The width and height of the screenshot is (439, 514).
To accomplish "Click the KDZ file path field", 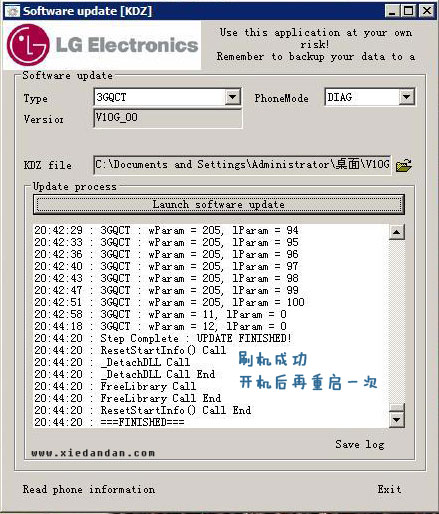I will point(242,165).
